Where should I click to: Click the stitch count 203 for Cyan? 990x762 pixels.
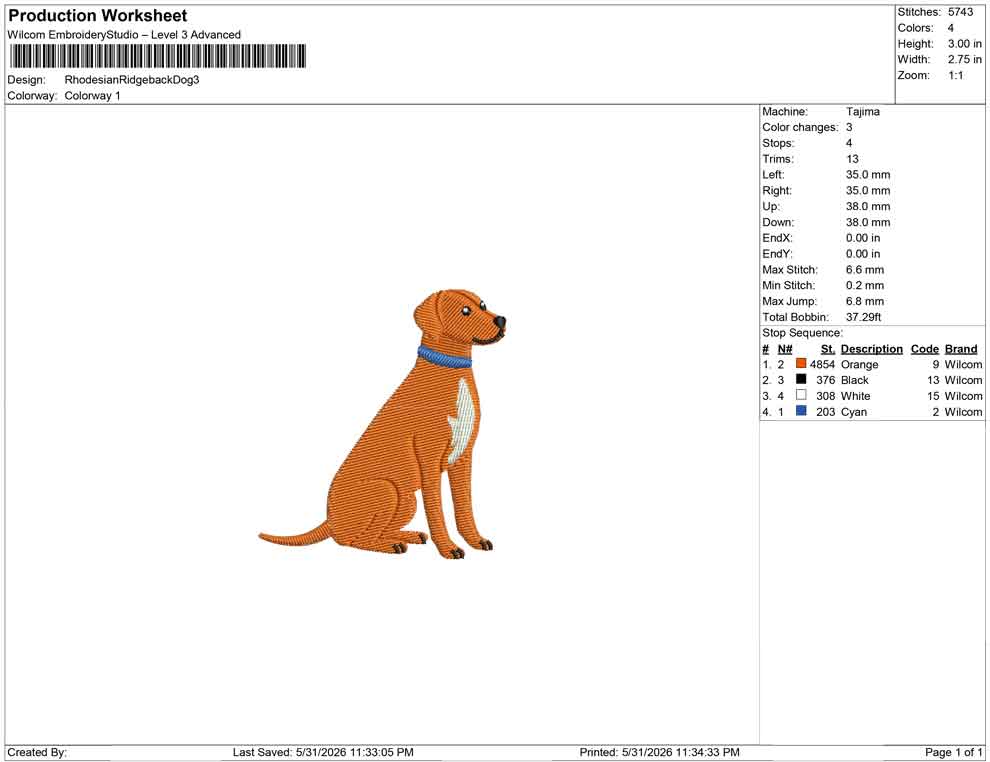click(x=825, y=412)
